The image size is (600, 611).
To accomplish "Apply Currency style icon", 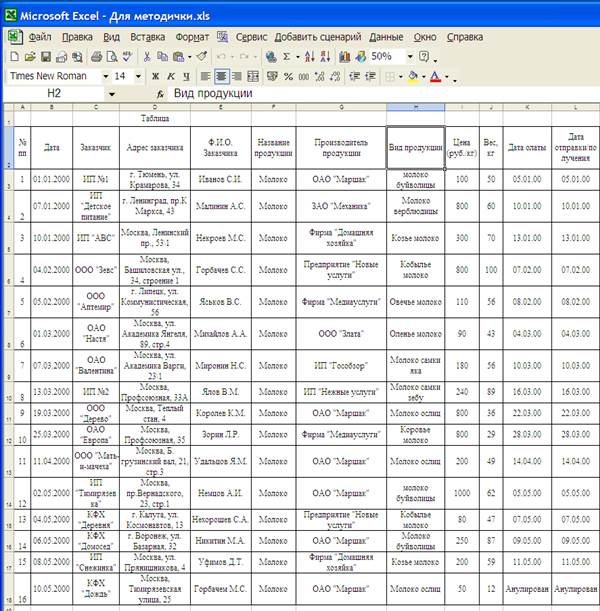I will (x=272, y=76).
